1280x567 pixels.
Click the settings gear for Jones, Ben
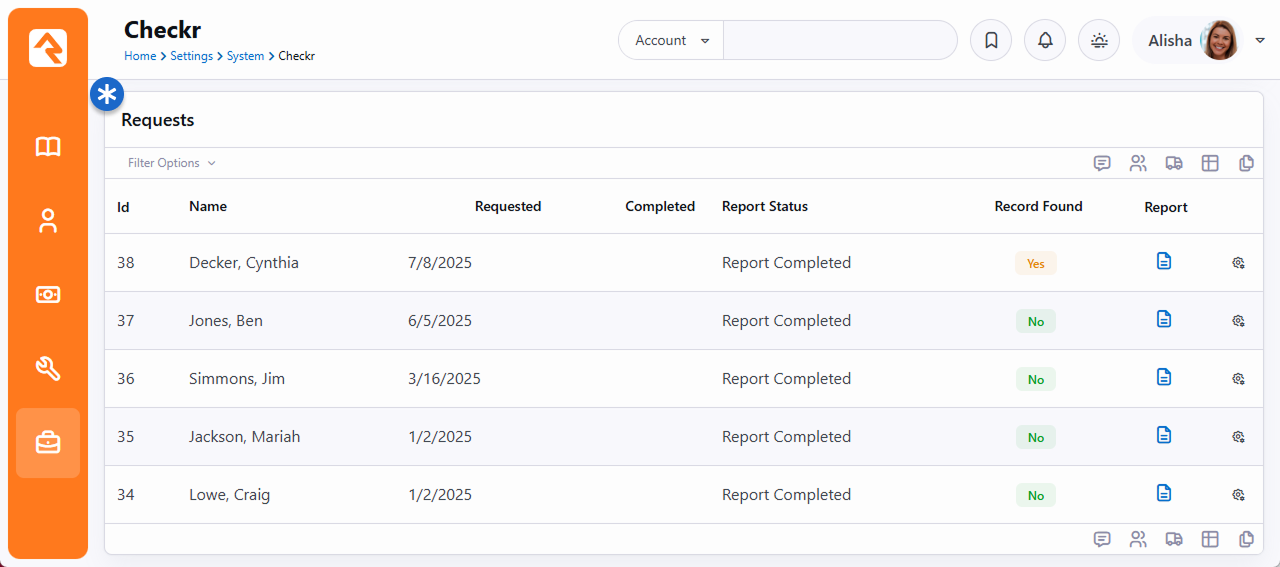click(x=1238, y=321)
